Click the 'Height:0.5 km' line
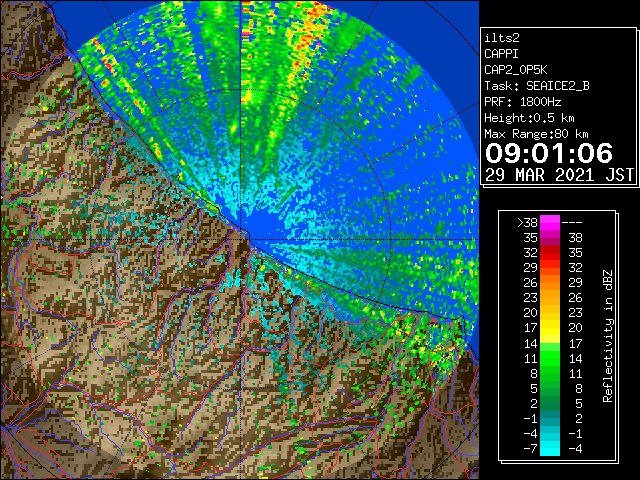Image resolution: width=640 pixels, height=480 pixels. pyautogui.click(x=529, y=118)
